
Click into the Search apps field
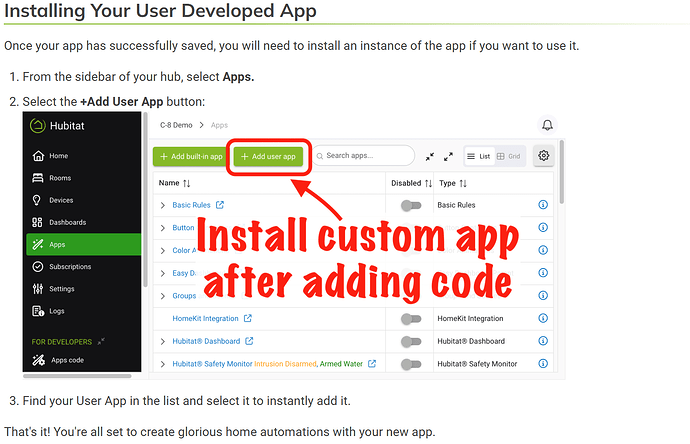pos(363,155)
